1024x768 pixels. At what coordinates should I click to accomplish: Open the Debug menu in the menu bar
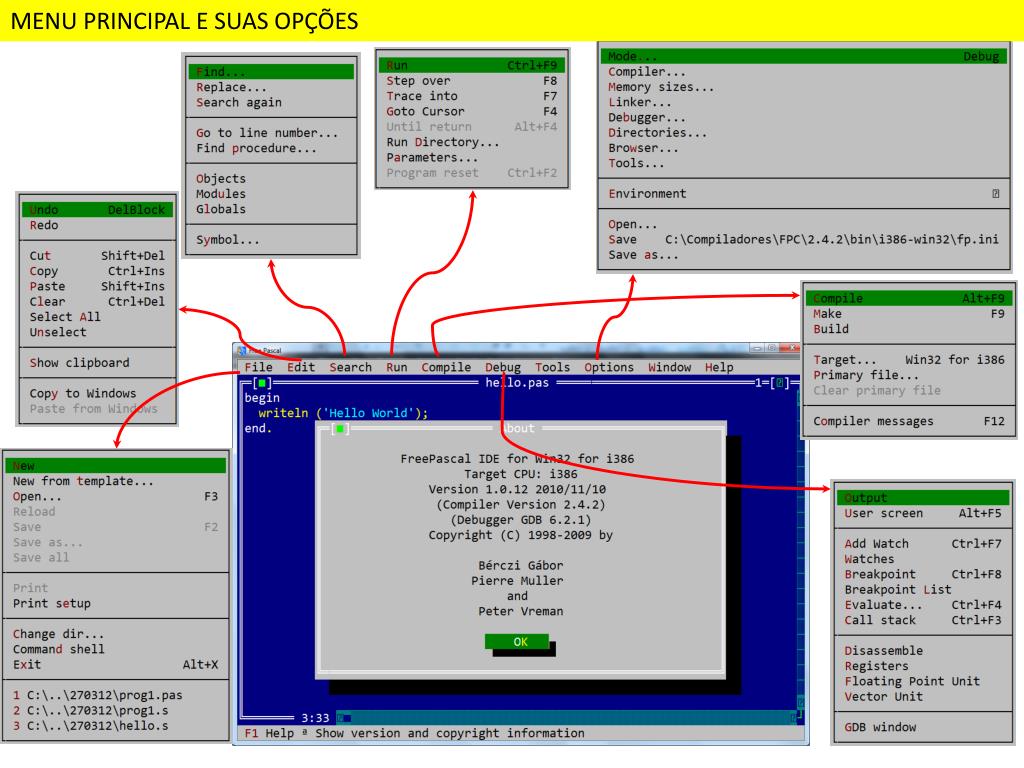pyautogui.click(x=503, y=367)
